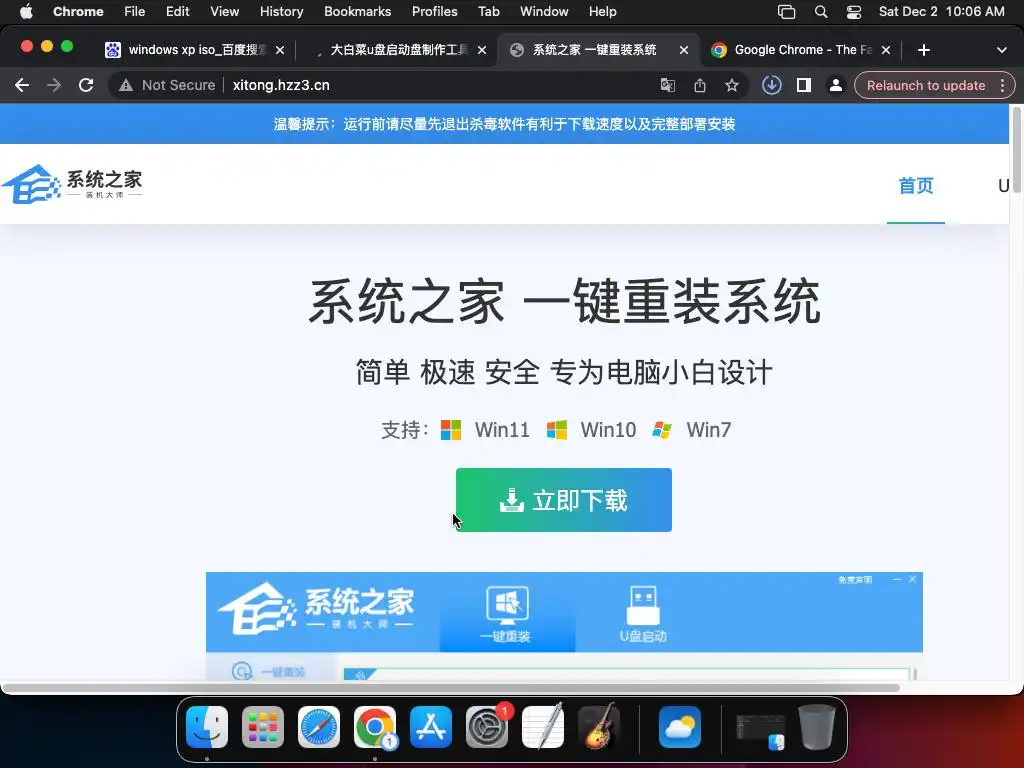Screen dimensions: 1024x768
Task: Open the Edit menu
Action: [177, 11]
